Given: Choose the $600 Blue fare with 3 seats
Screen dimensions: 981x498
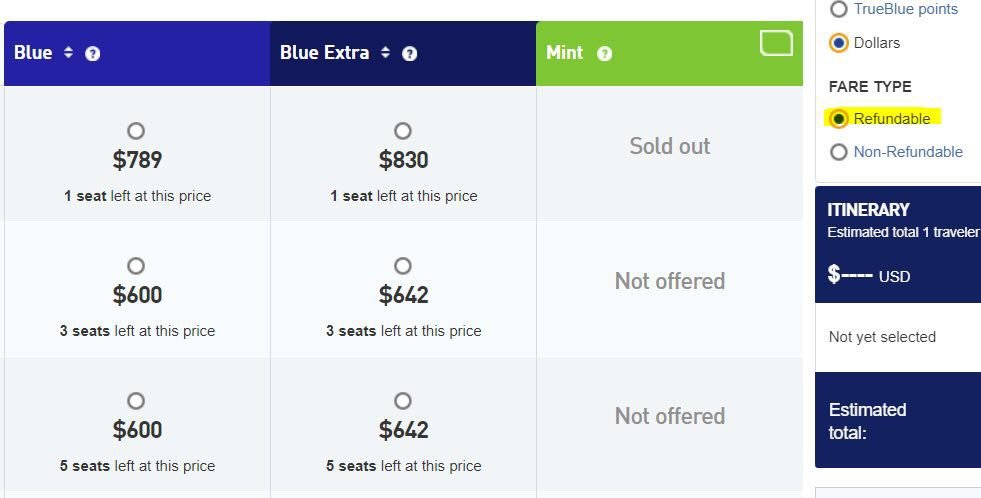Looking at the screenshot, I should tap(136, 266).
